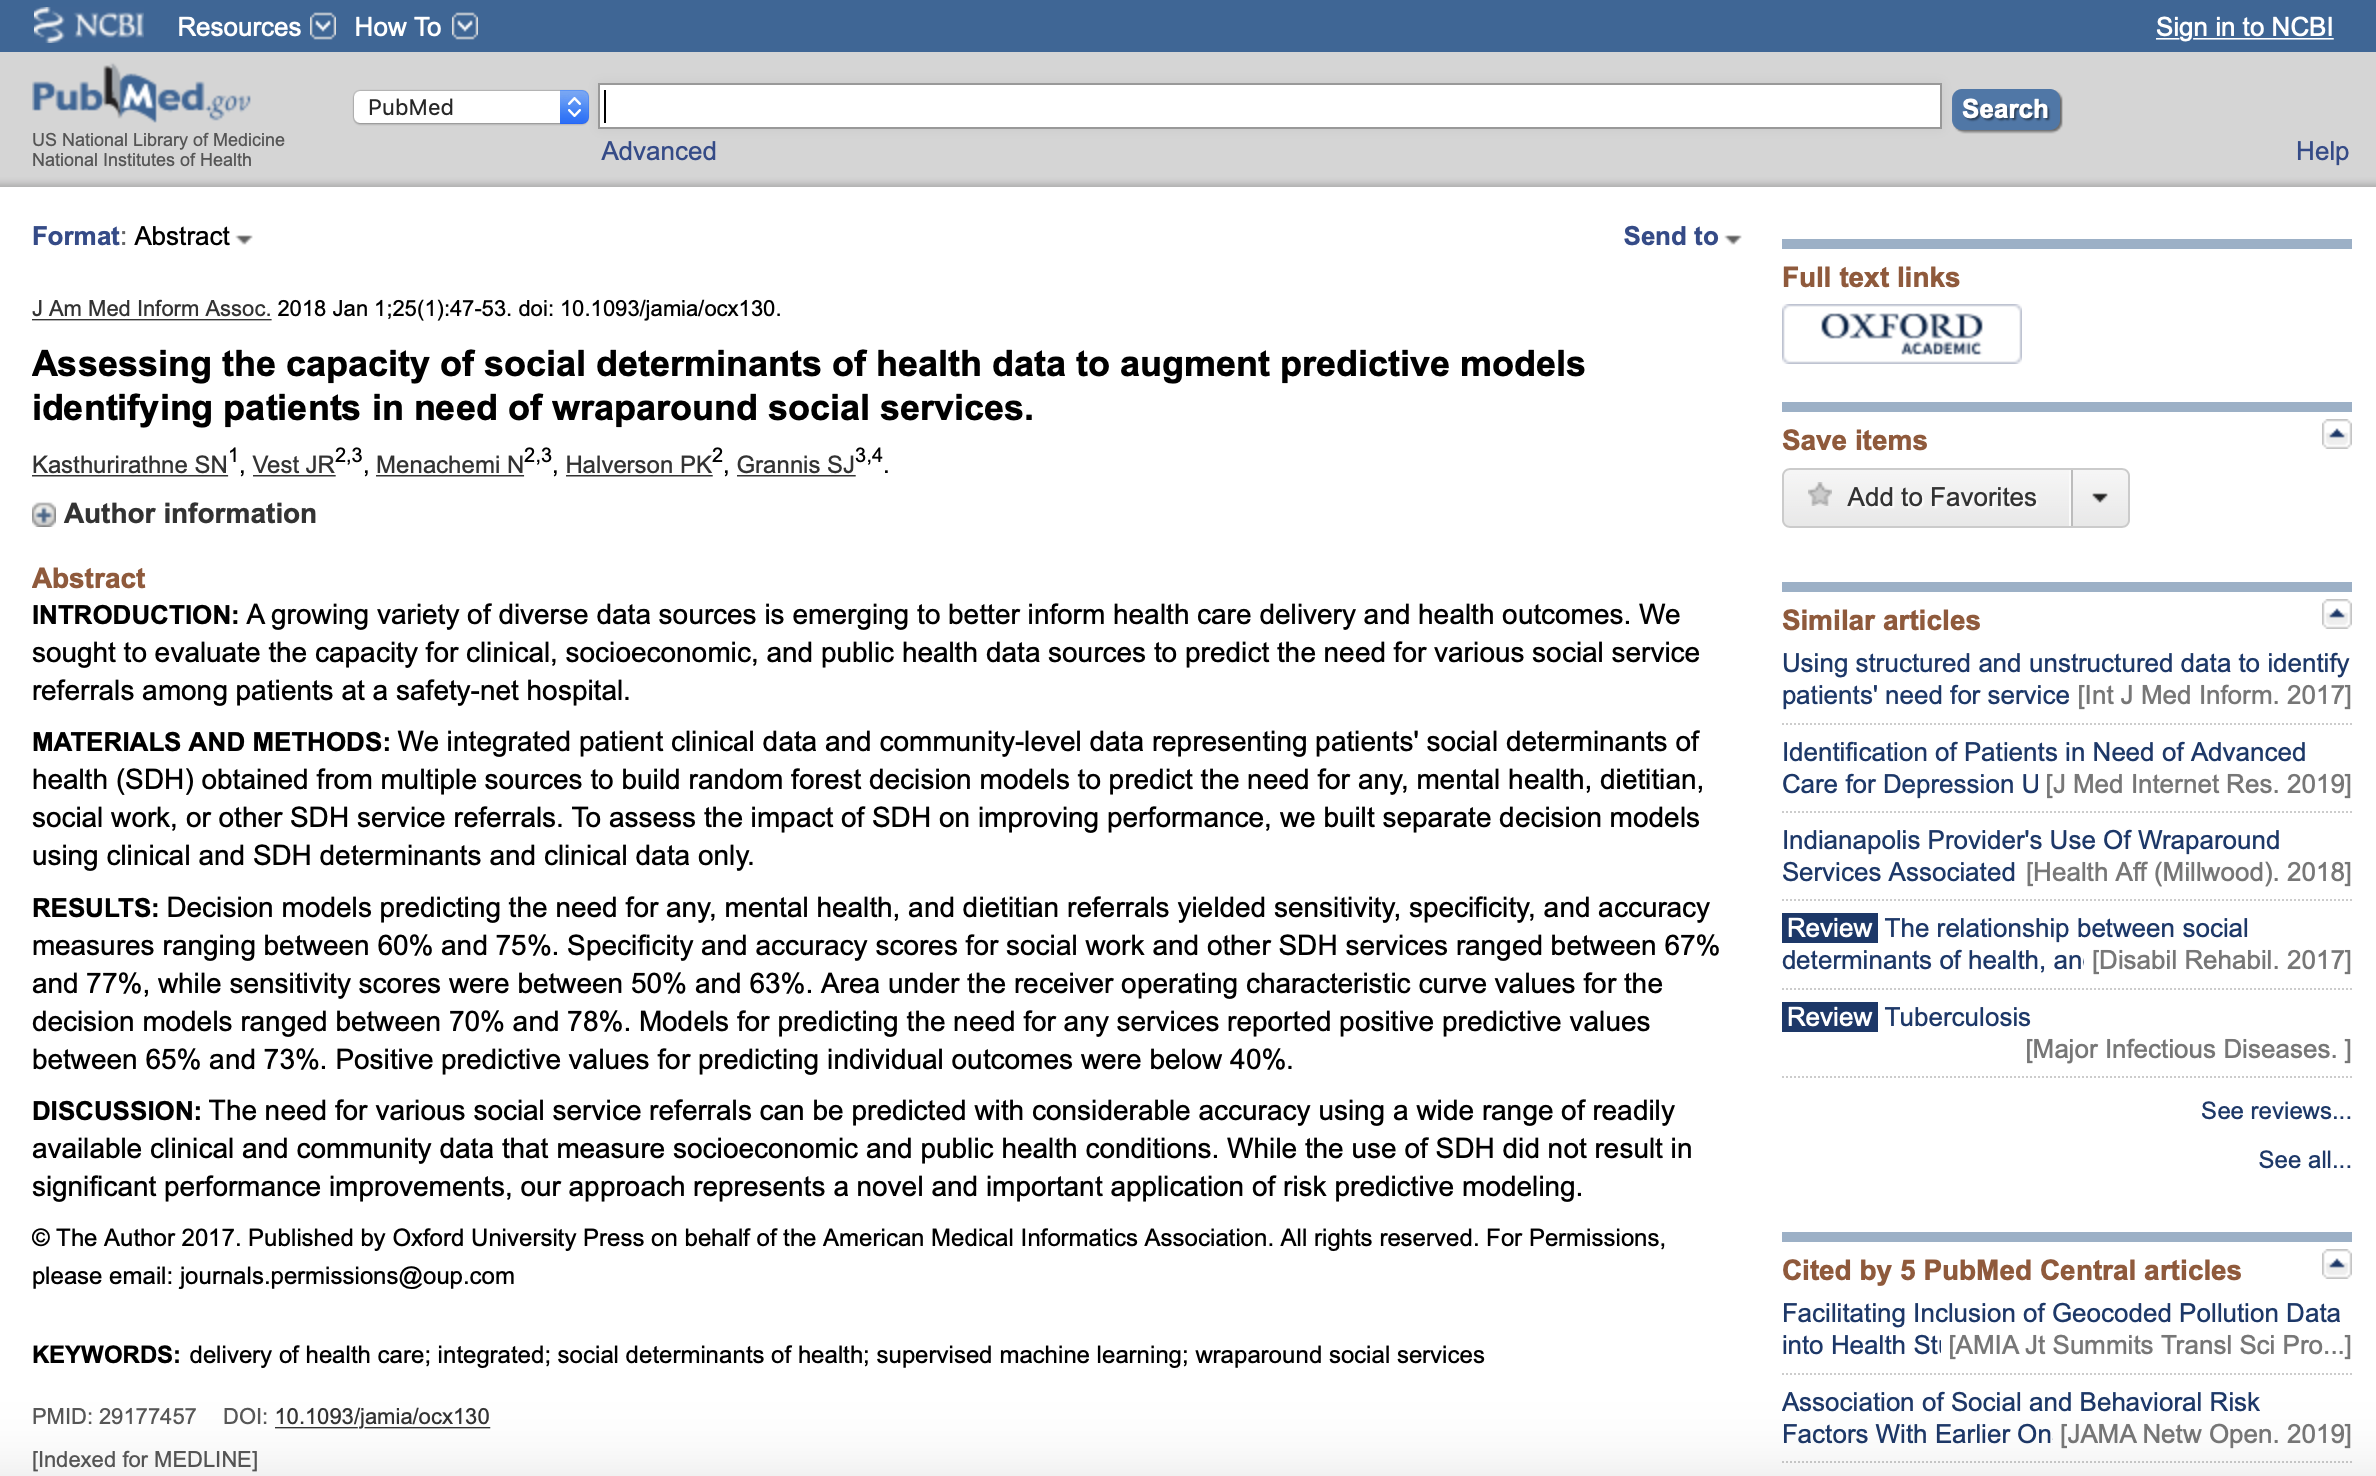
Task: Open author Menachemi N link
Action: 450,465
